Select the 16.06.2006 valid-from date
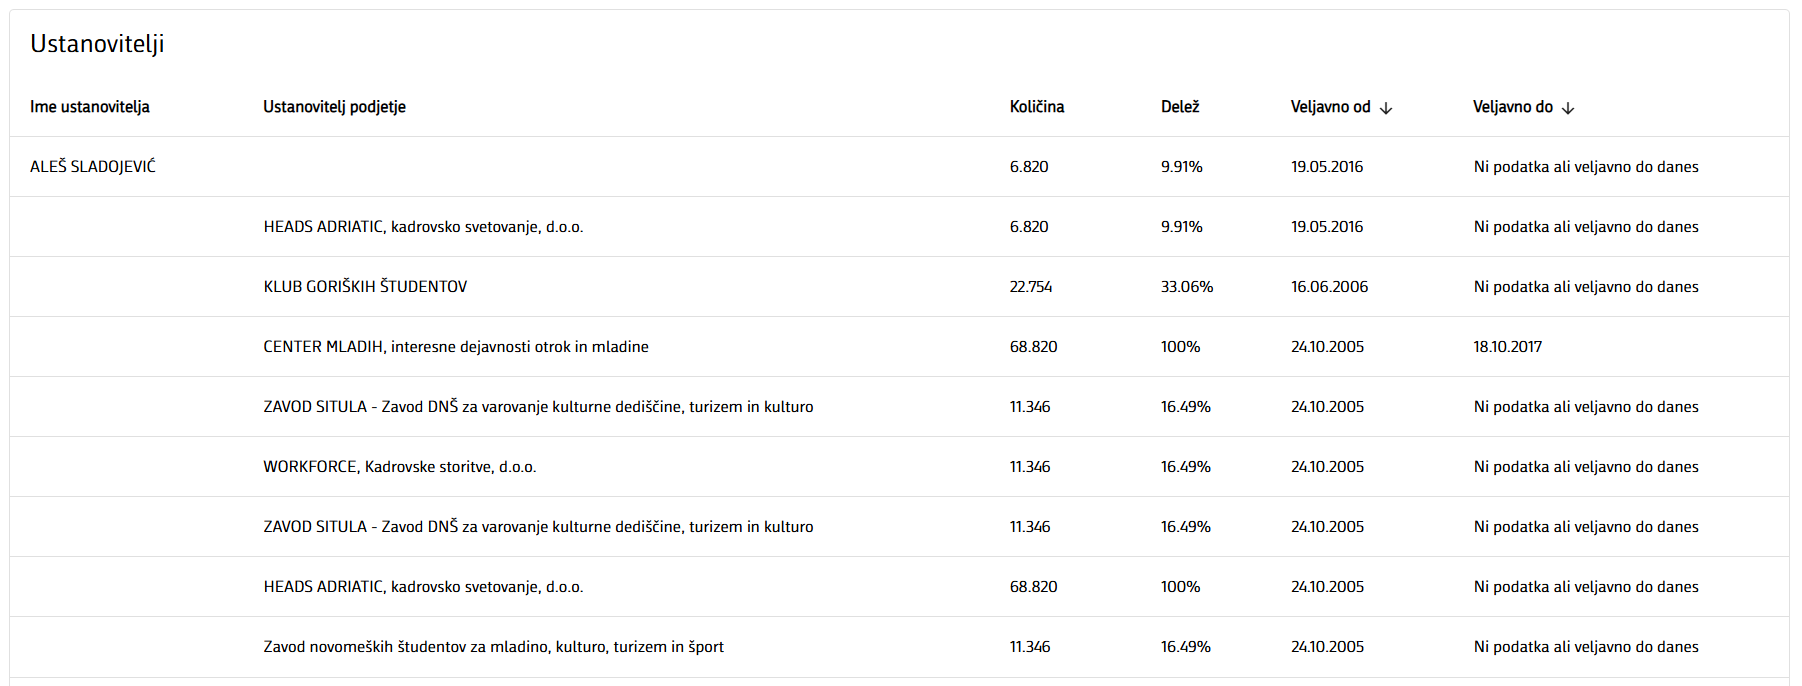Image resolution: width=1802 pixels, height=686 pixels. [x=1329, y=287]
